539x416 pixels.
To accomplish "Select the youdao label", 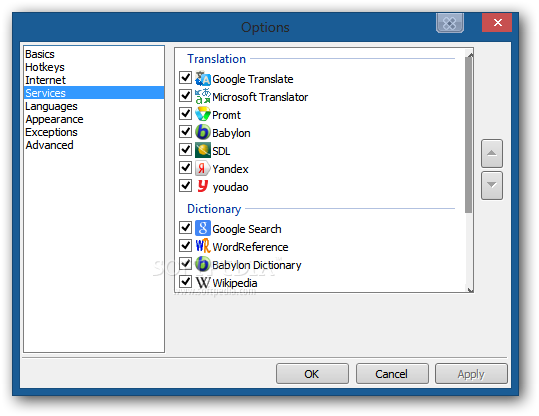I will point(230,187).
